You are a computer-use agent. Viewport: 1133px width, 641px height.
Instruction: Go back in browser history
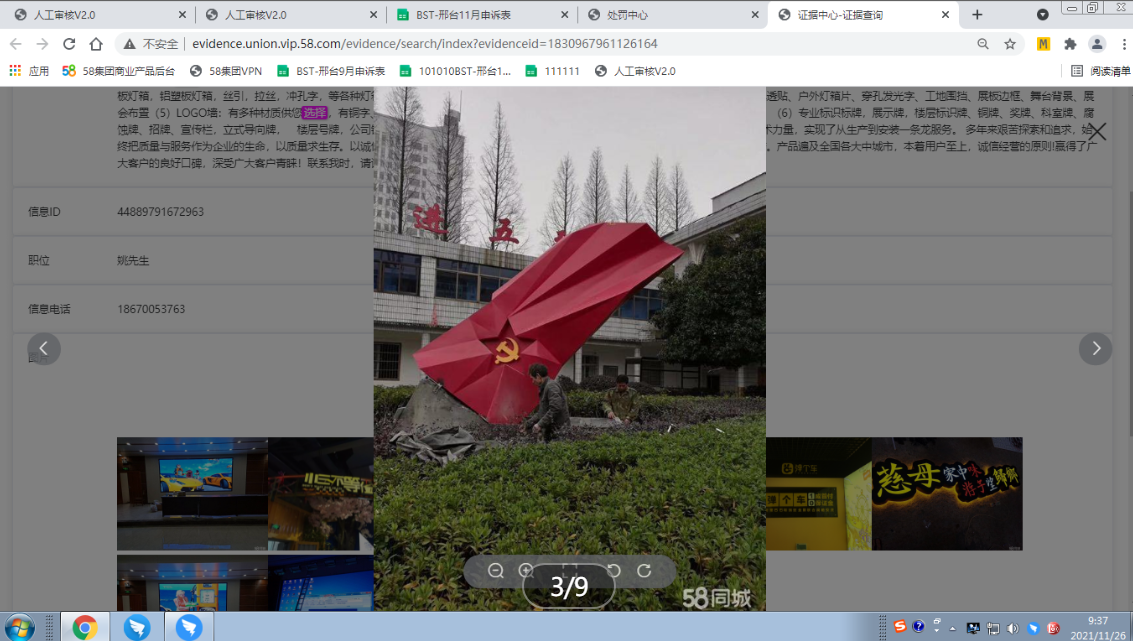pyautogui.click(x=16, y=44)
